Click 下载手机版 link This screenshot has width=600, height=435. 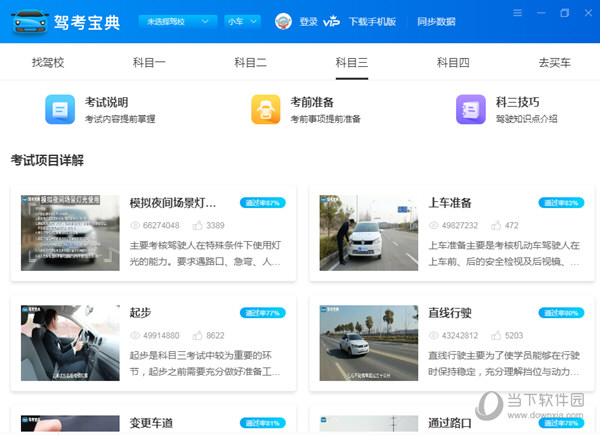click(x=372, y=22)
